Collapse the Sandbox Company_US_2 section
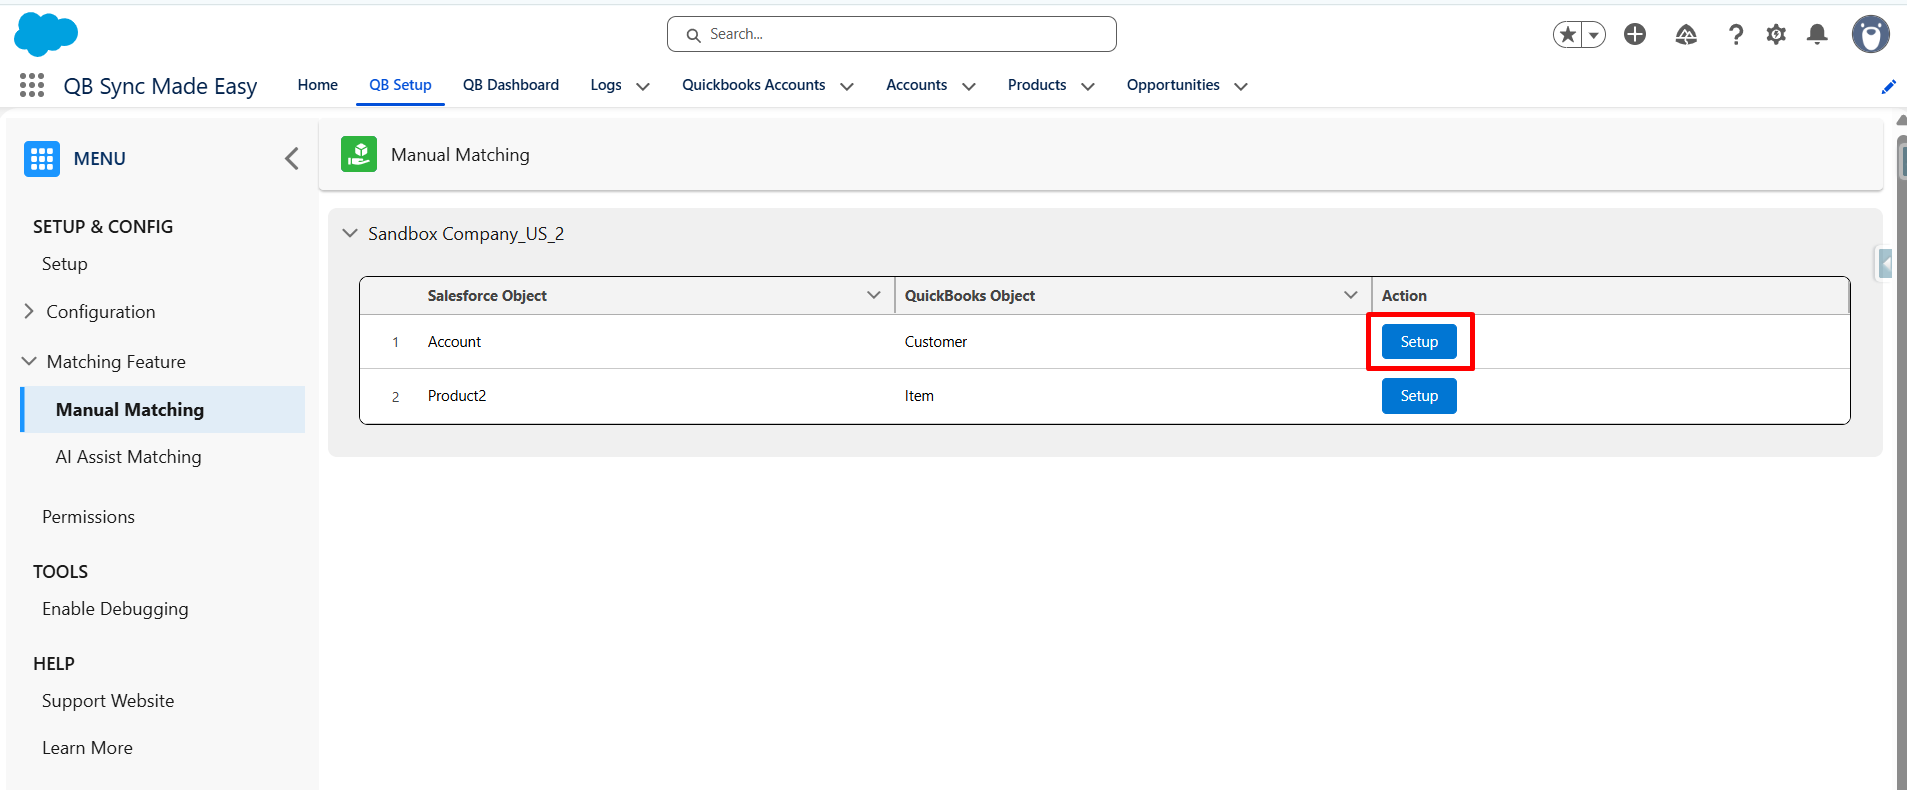 click(350, 233)
